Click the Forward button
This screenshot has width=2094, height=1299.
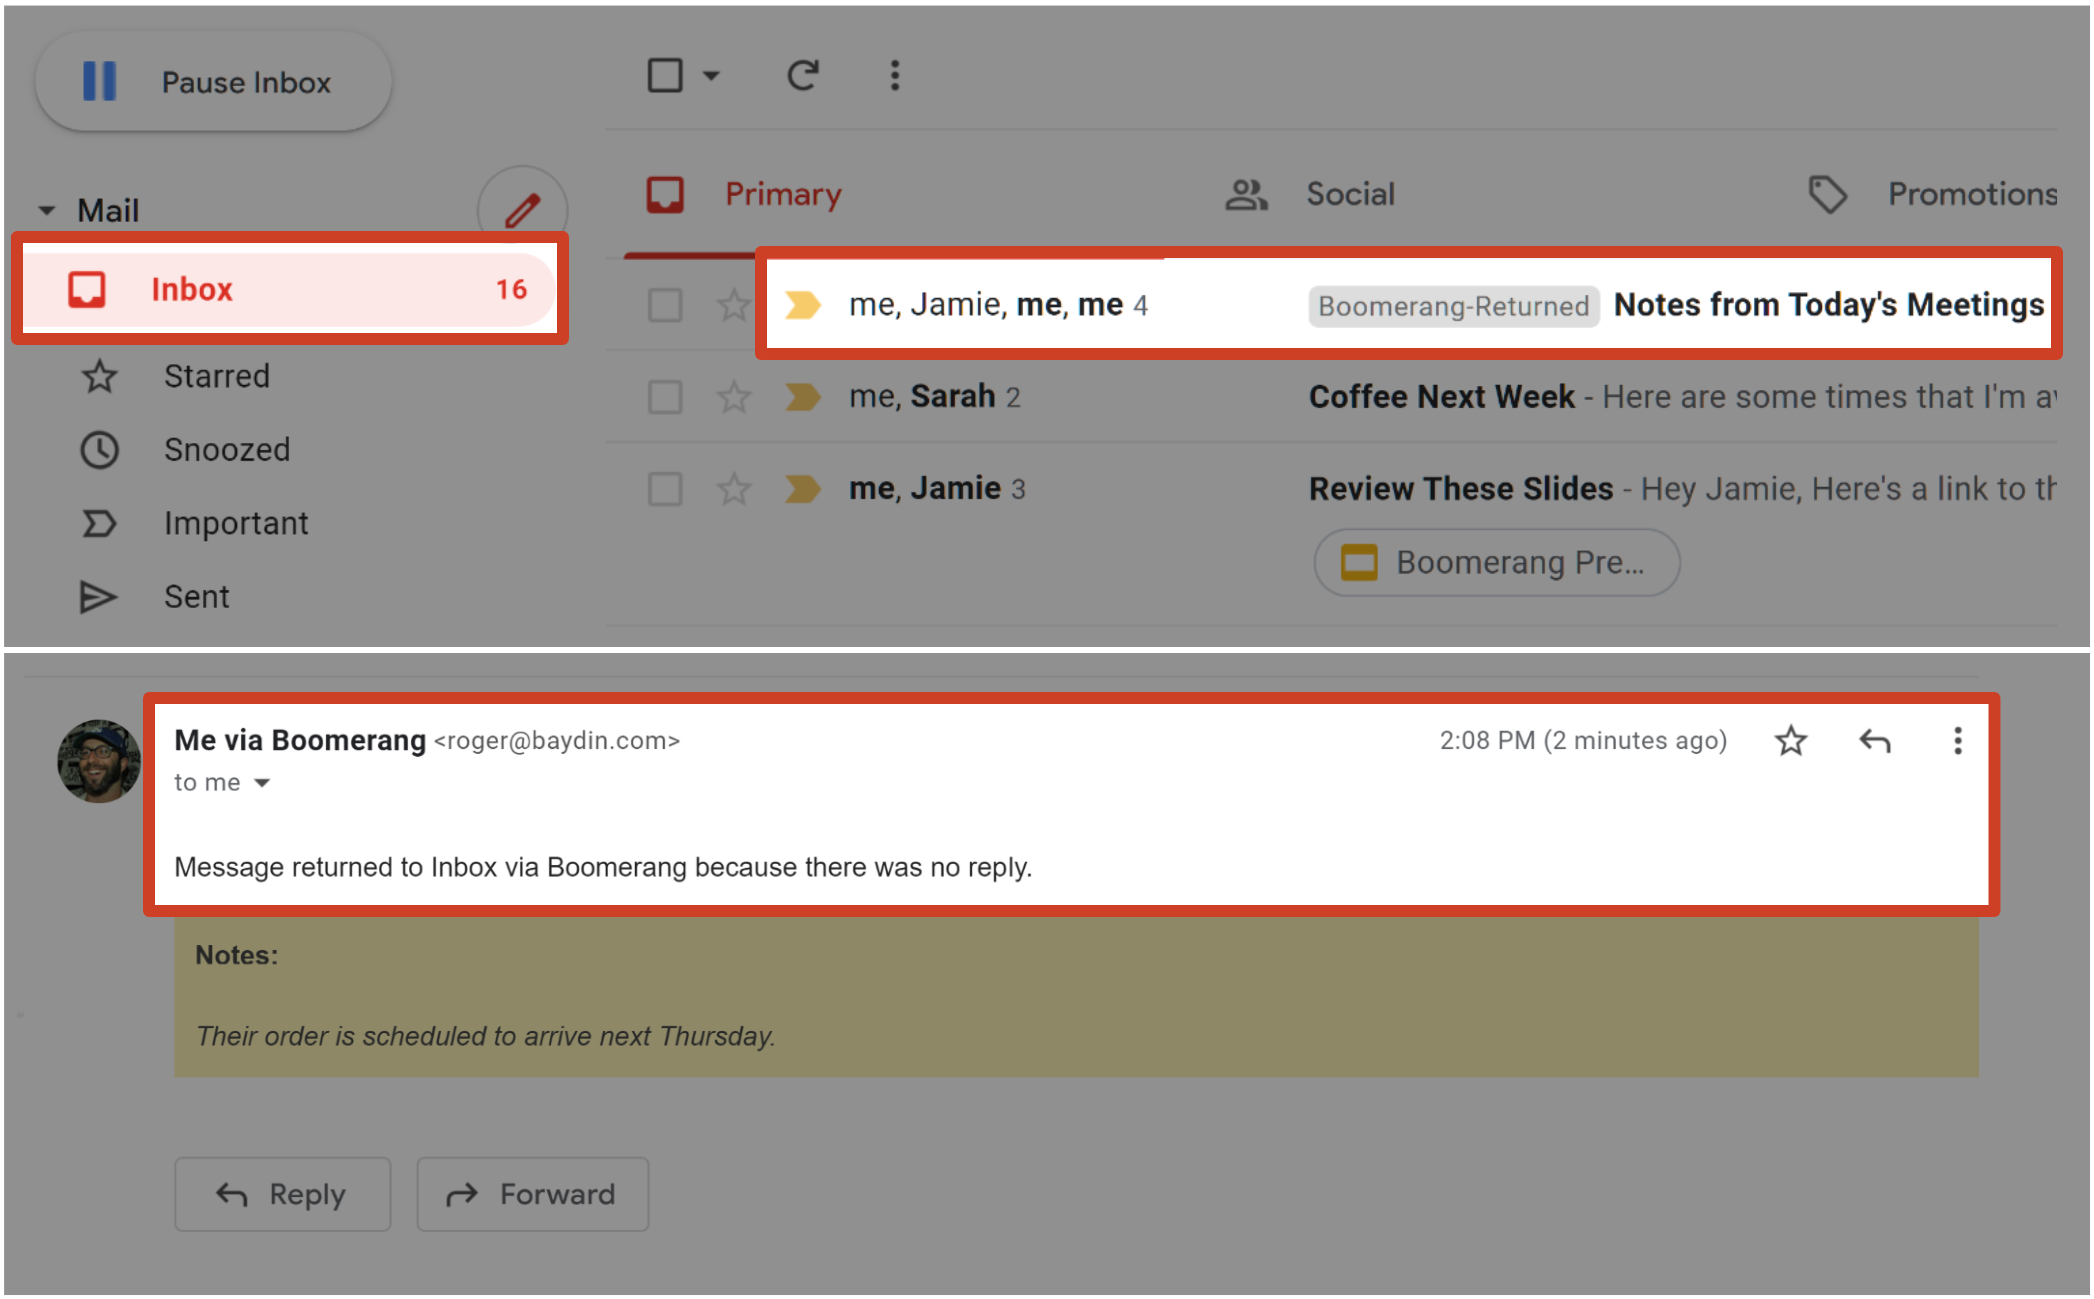coord(533,1194)
